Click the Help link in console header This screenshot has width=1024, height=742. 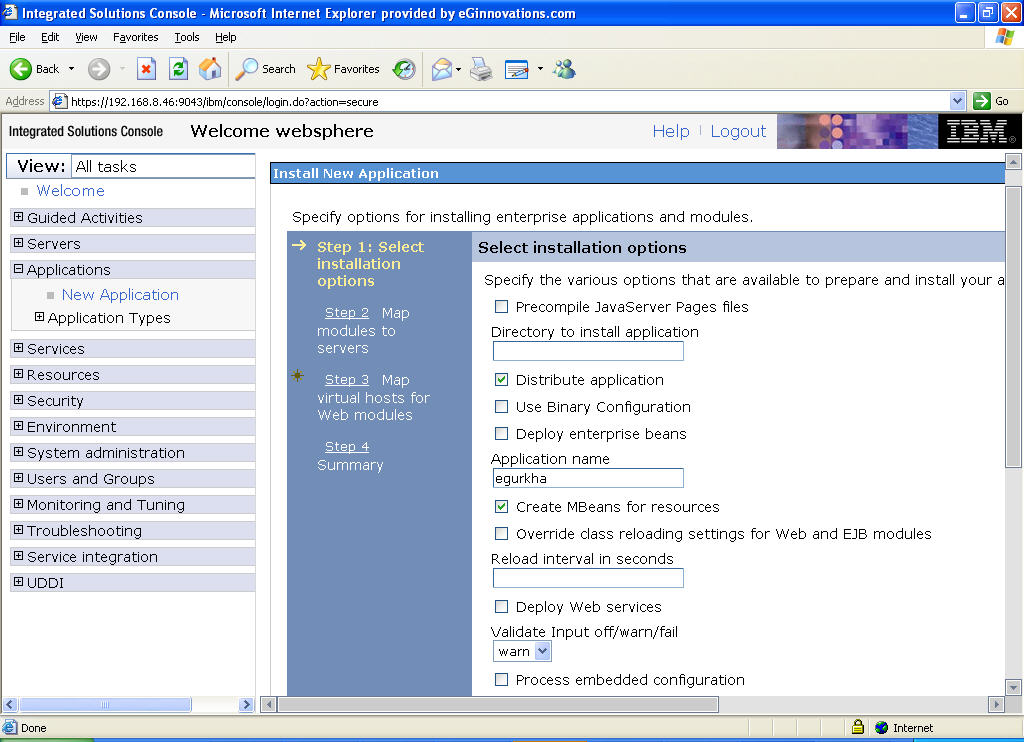(671, 131)
